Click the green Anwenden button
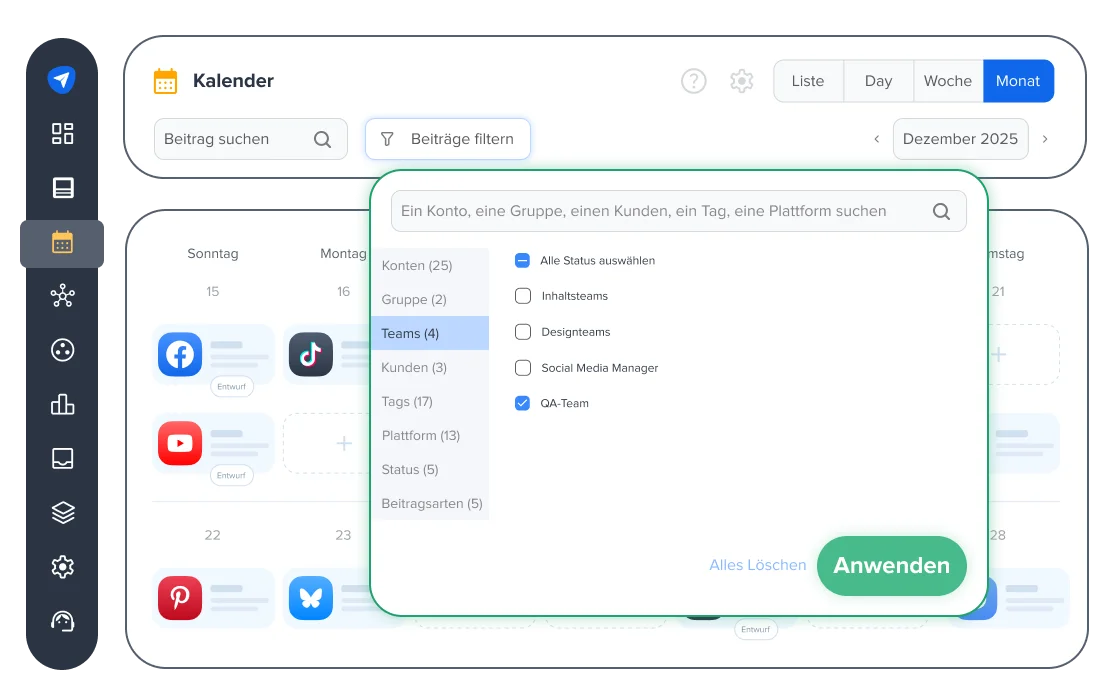The height and width of the screenshot is (696, 1108). [891, 565]
